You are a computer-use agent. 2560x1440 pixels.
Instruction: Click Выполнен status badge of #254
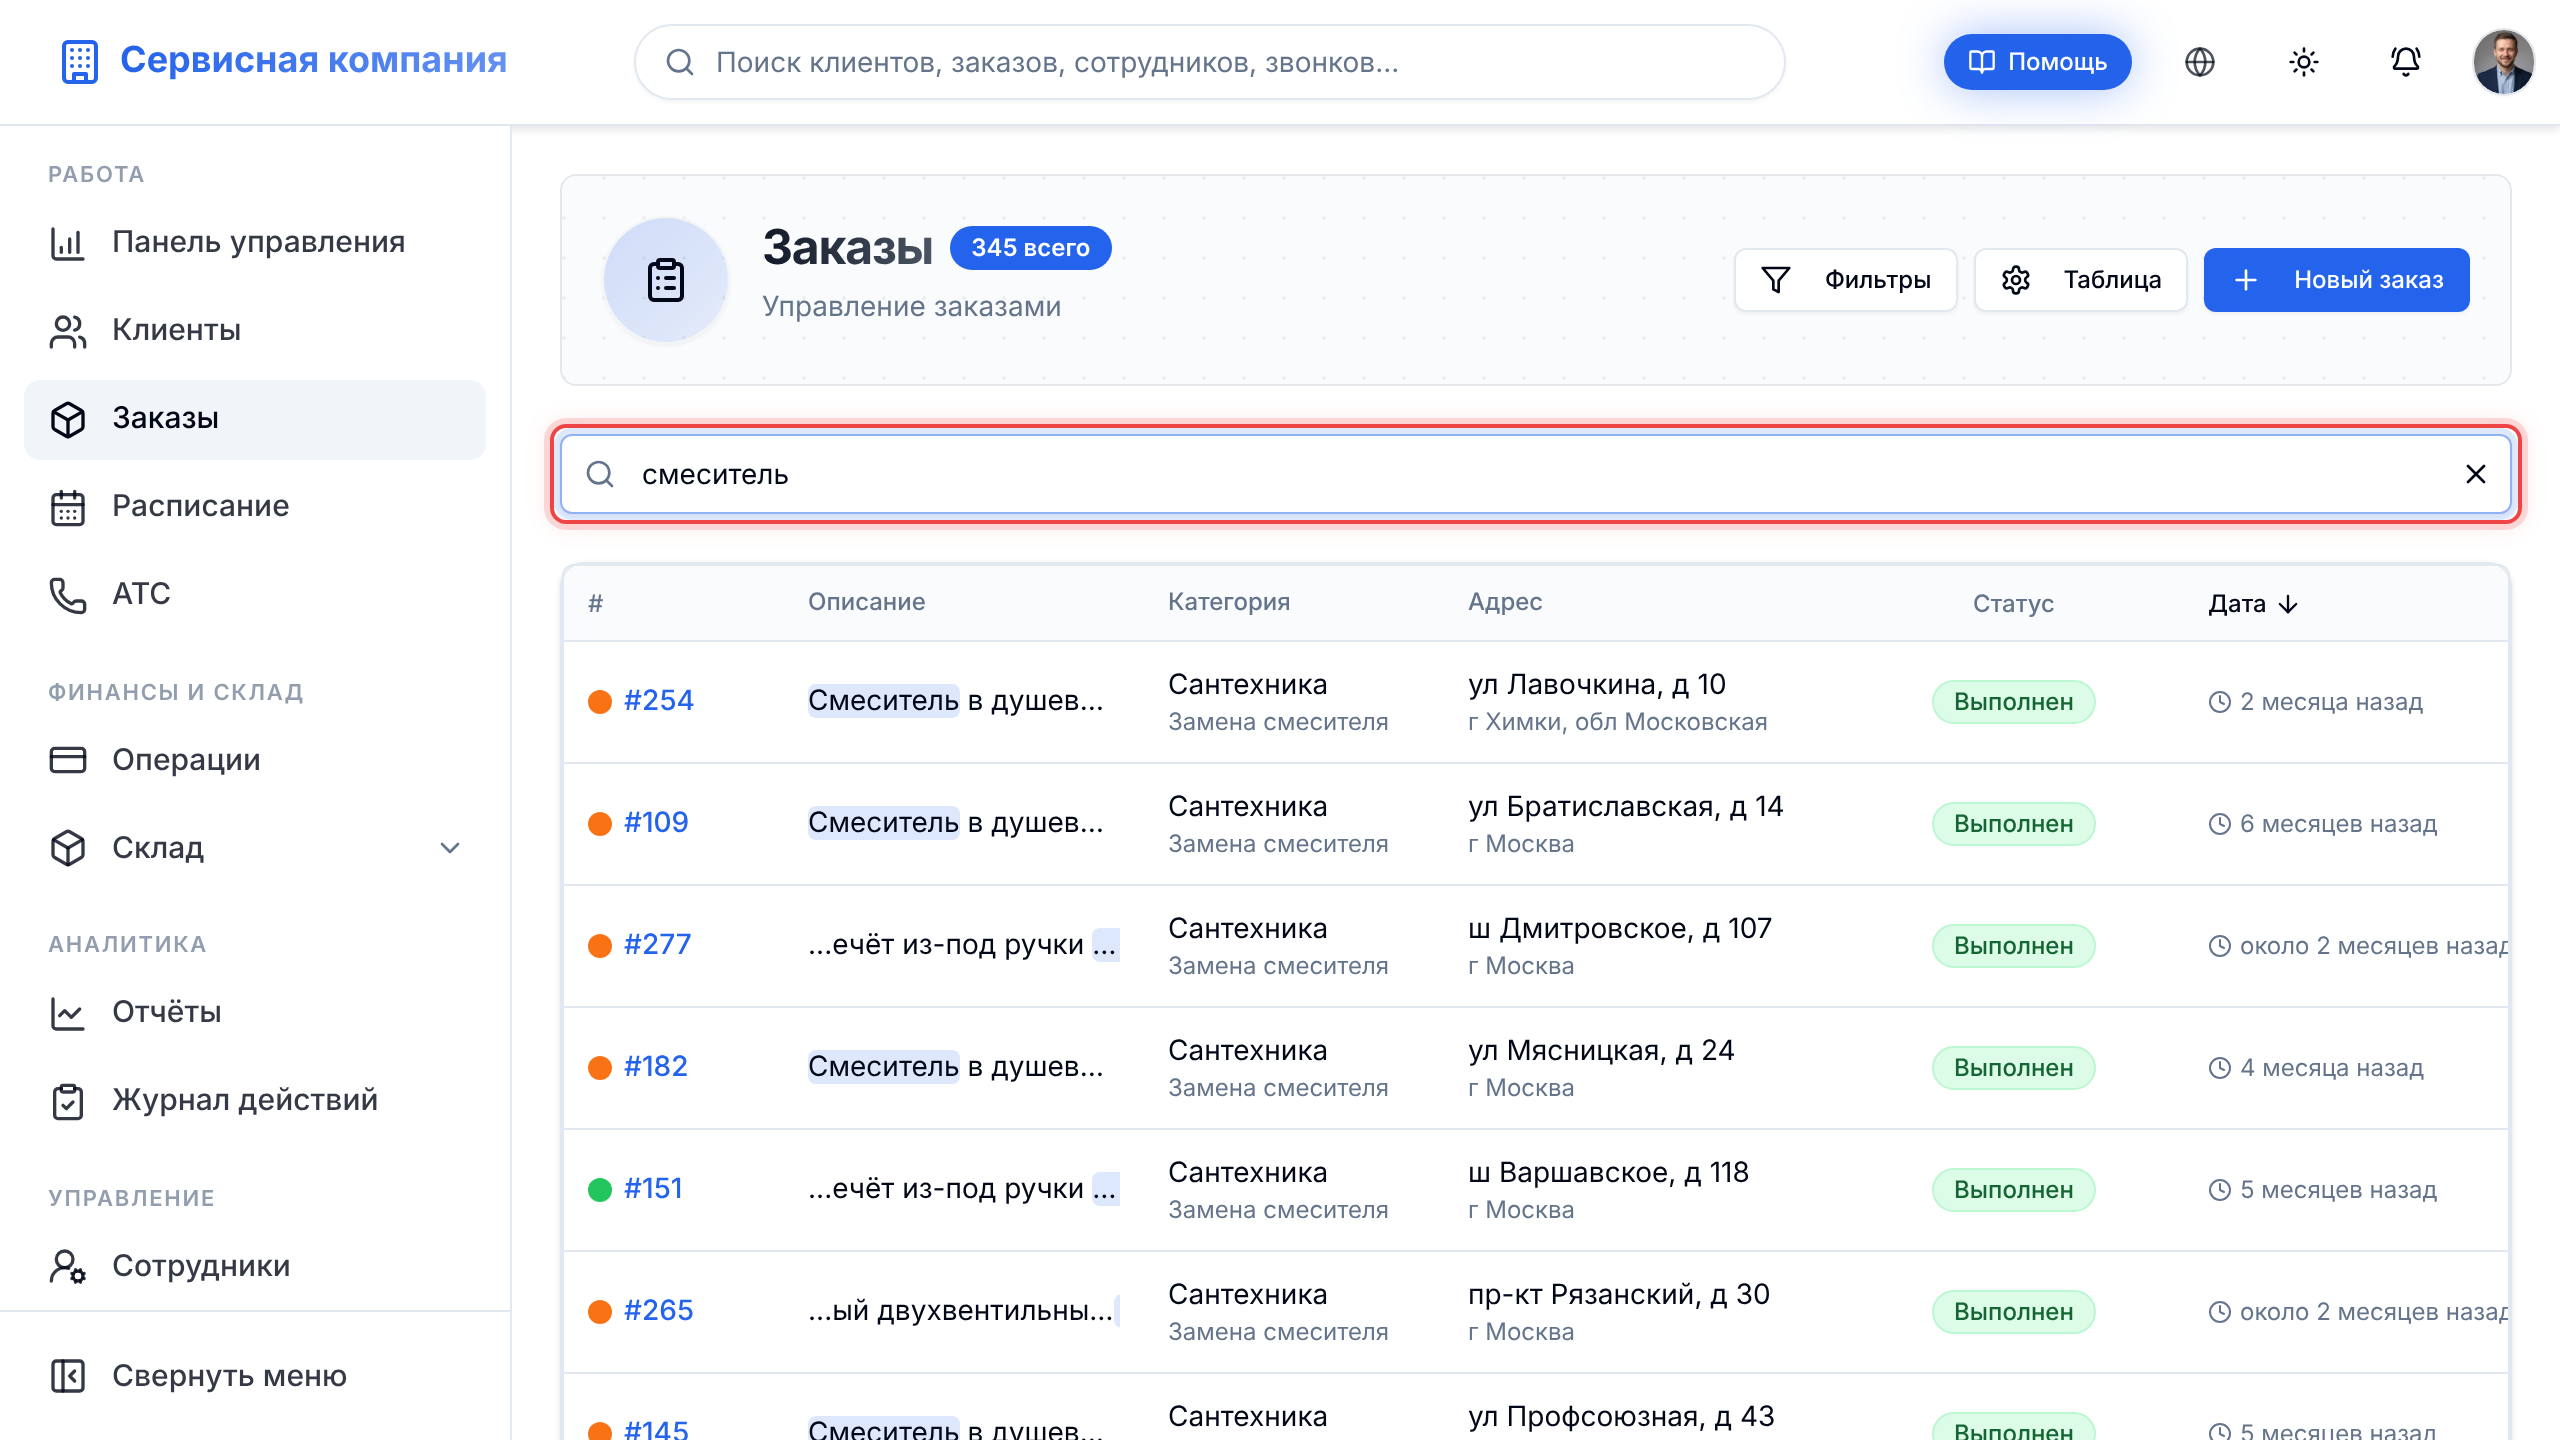tap(2013, 702)
